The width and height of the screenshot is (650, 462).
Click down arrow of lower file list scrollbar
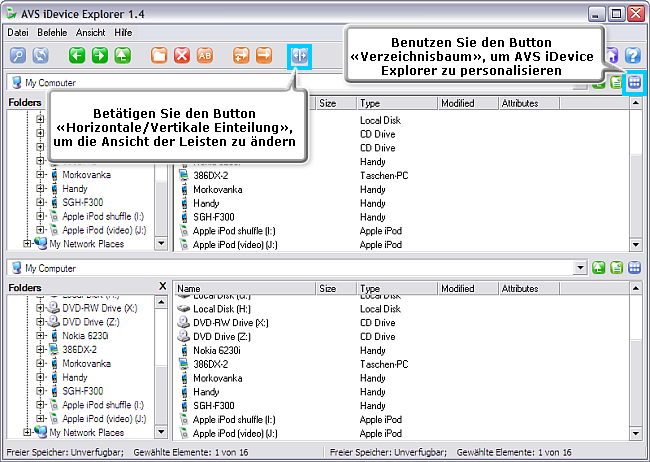pyautogui.click(x=635, y=433)
